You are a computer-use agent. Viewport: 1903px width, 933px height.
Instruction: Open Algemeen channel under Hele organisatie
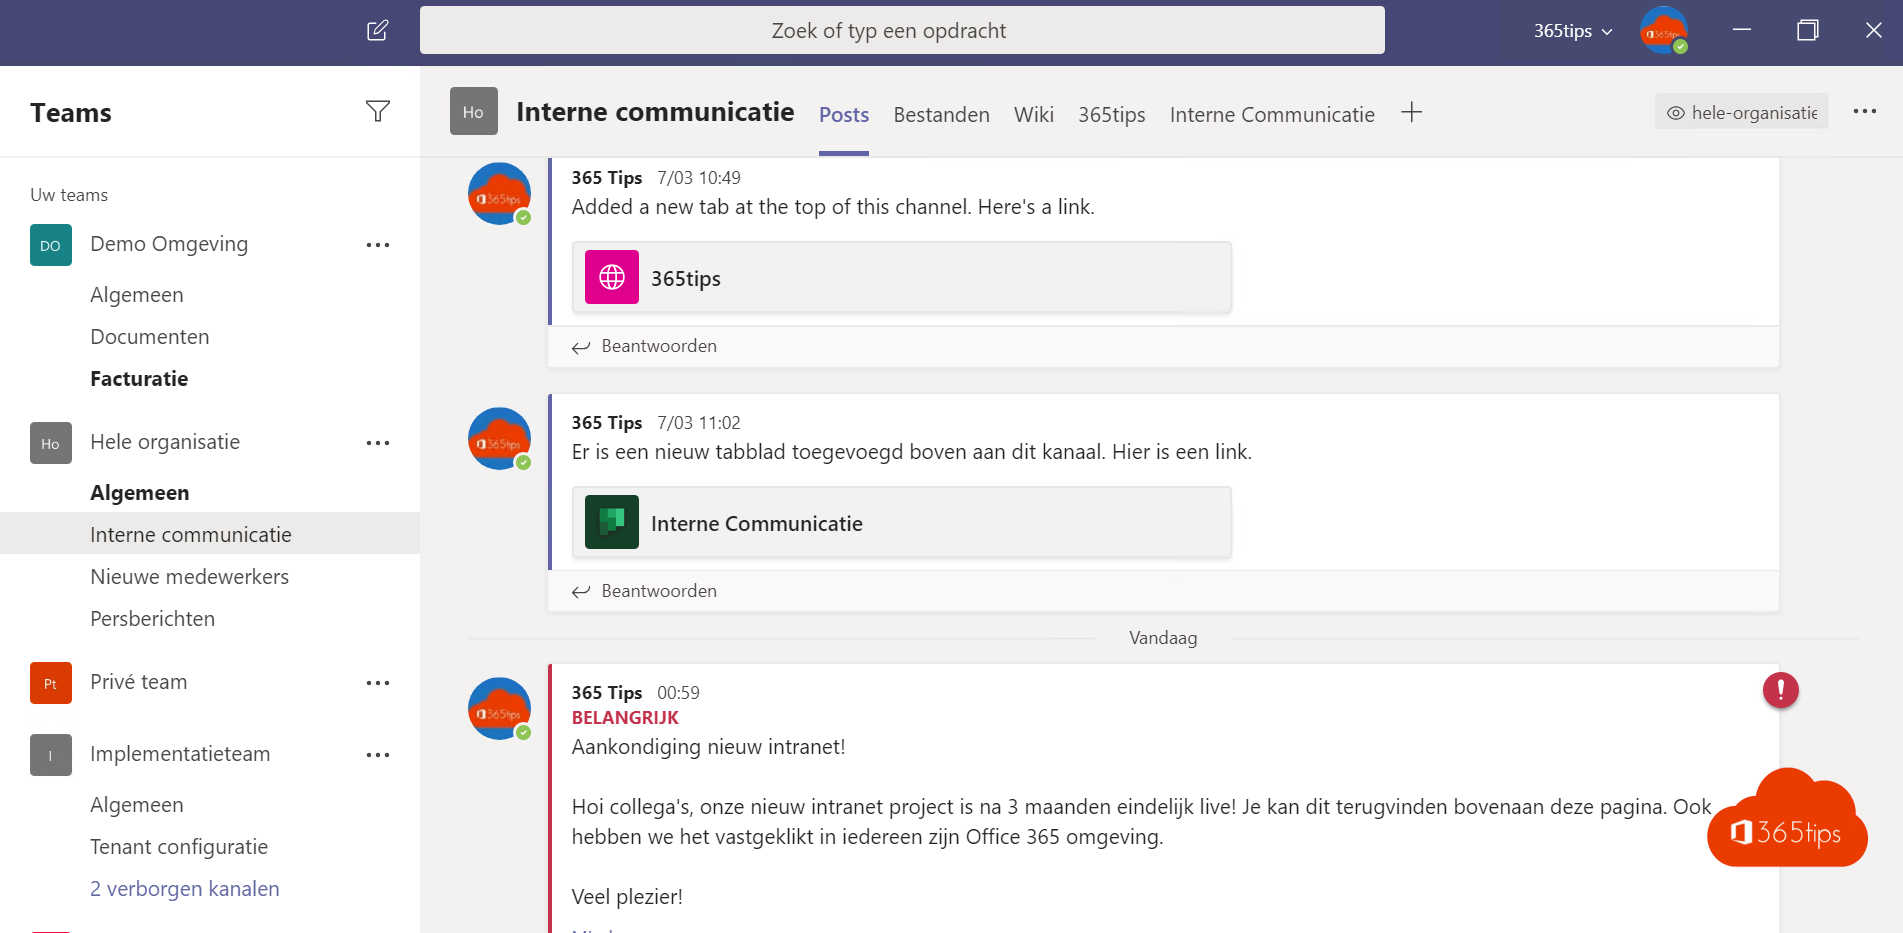(x=140, y=493)
